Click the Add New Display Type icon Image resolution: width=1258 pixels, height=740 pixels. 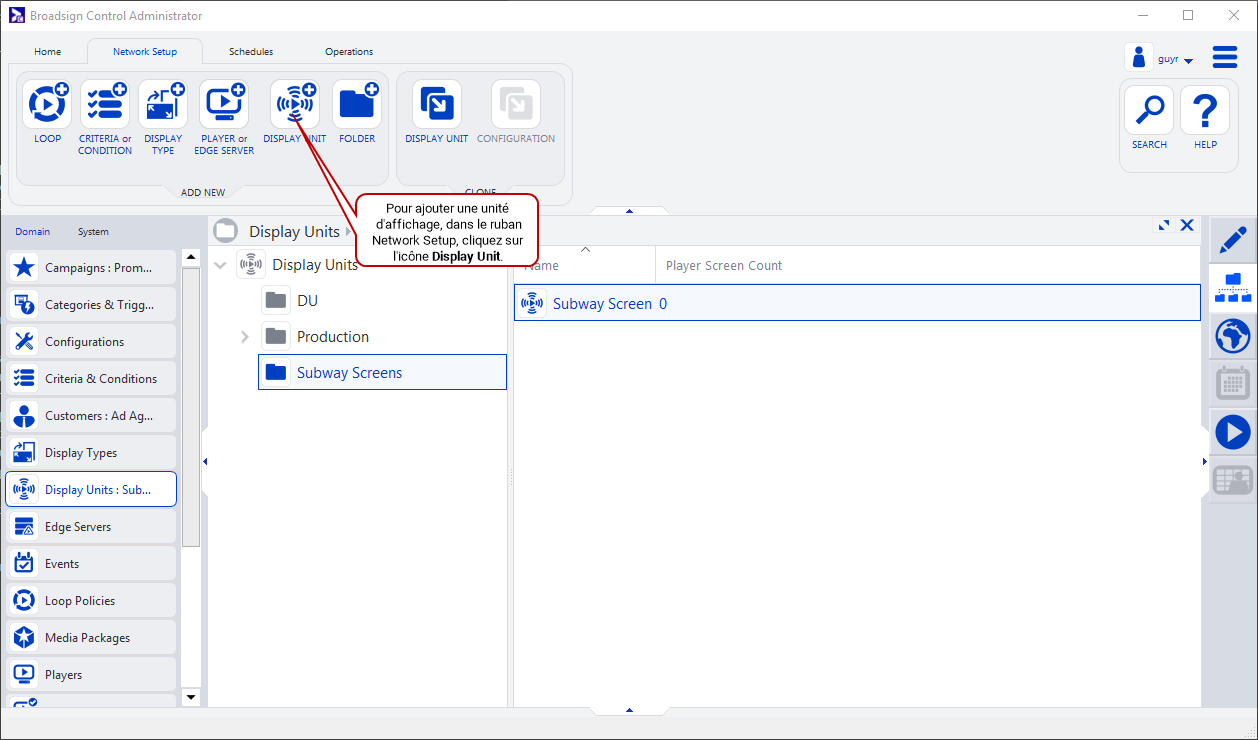point(163,104)
